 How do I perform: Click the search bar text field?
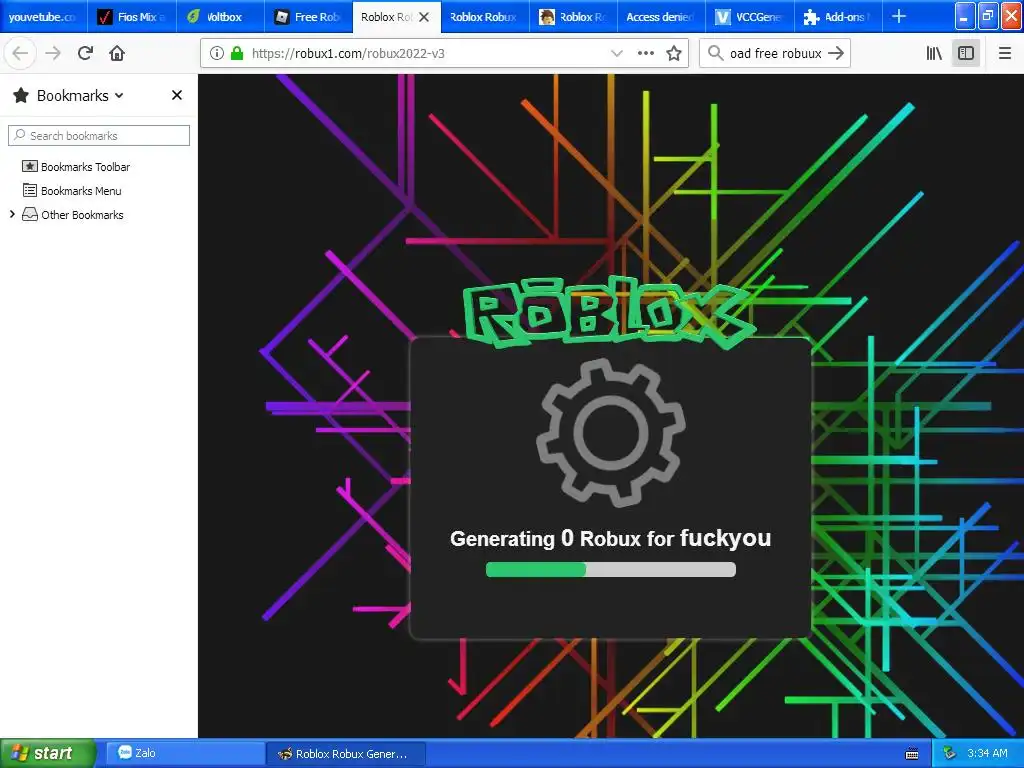tap(775, 54)
